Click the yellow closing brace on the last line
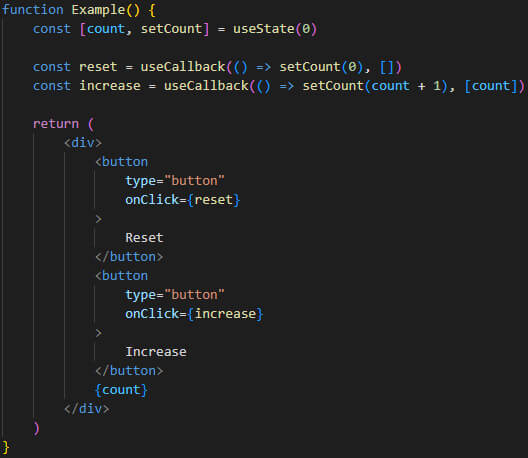 pyautogui.click(x=5, y=448)
